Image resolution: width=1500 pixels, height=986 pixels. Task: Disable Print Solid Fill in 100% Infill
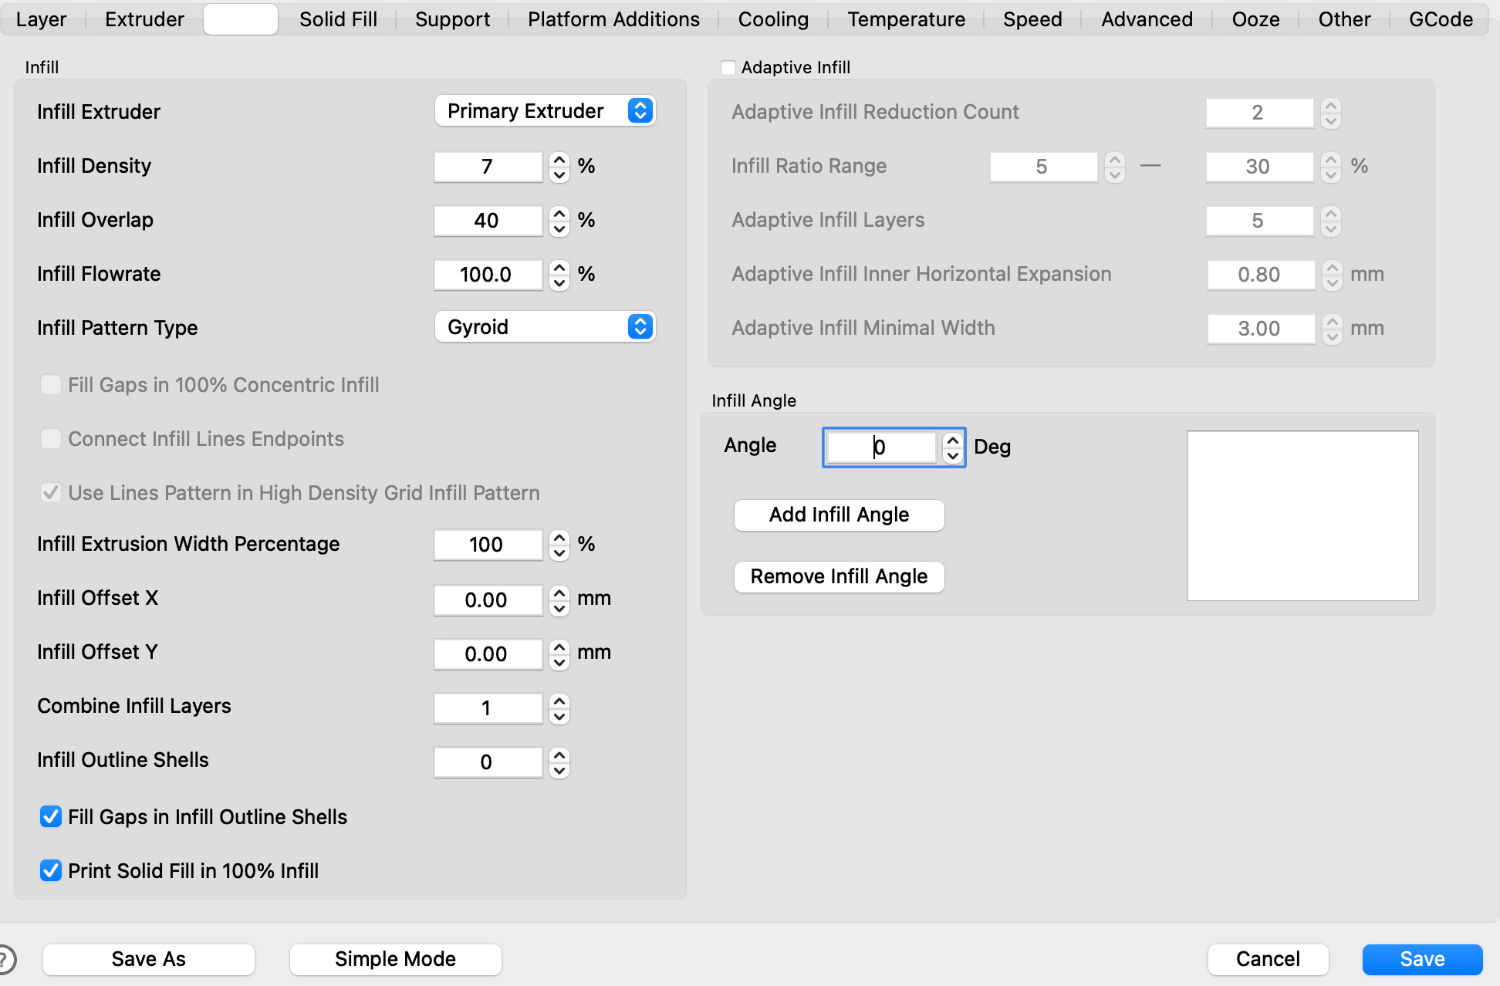coord(51,871)
